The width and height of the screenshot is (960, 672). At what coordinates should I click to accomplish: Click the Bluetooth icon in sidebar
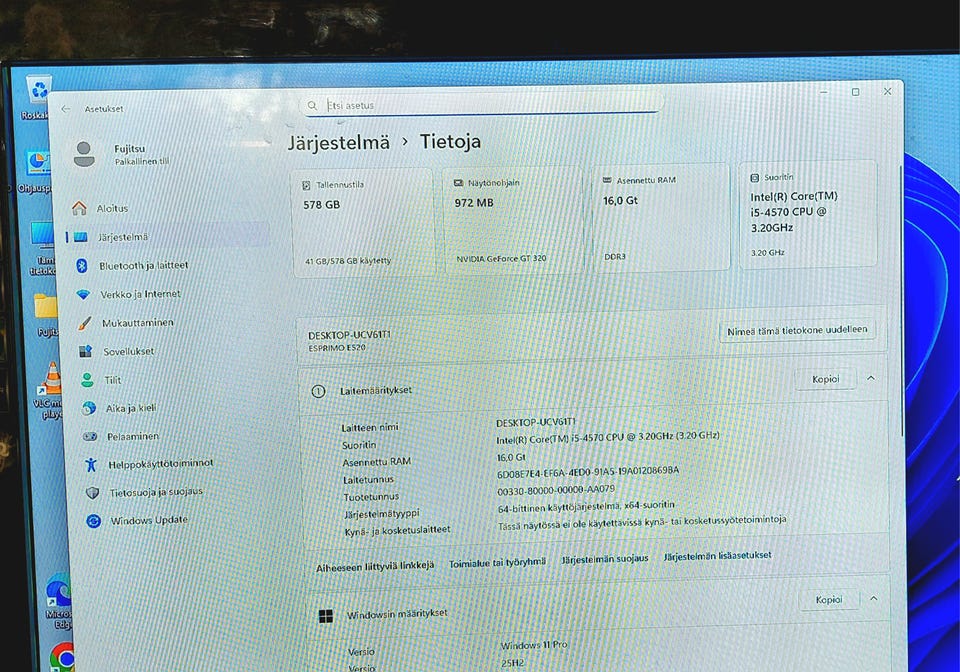(x=81, y=265)
